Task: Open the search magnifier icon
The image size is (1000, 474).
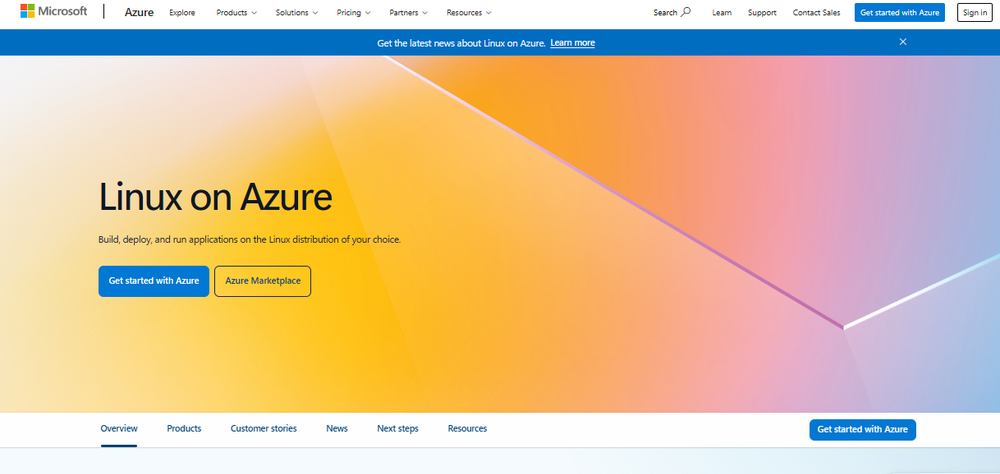Action: (686, 12)
